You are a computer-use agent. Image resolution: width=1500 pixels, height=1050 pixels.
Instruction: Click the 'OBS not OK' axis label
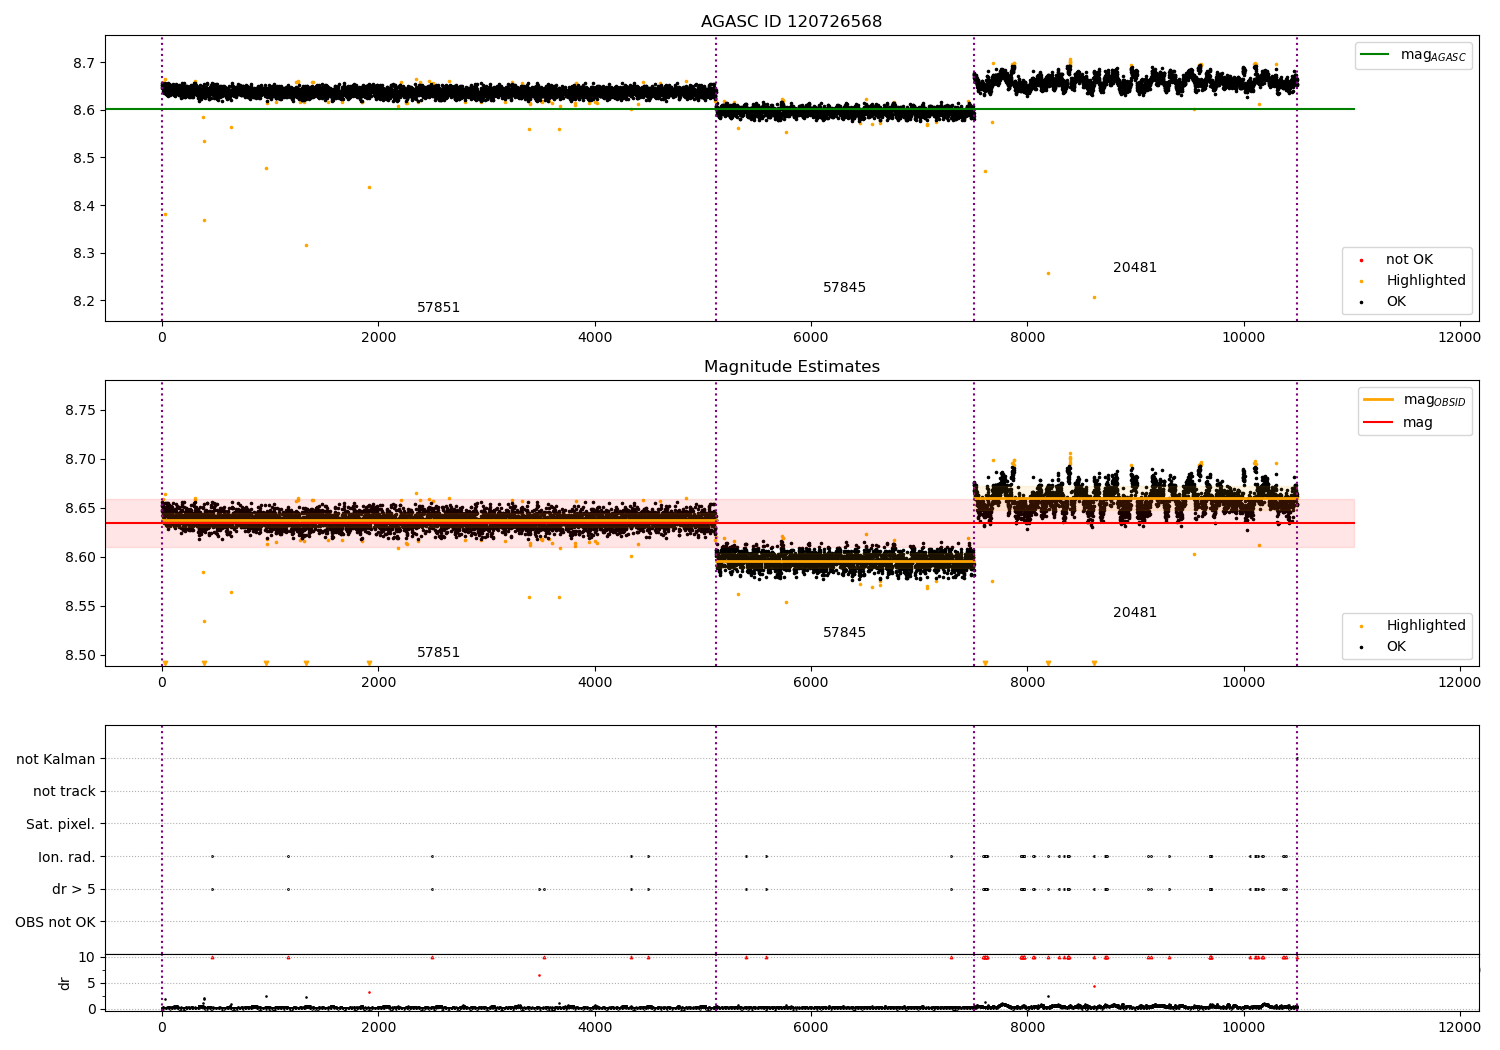point(56,923)
